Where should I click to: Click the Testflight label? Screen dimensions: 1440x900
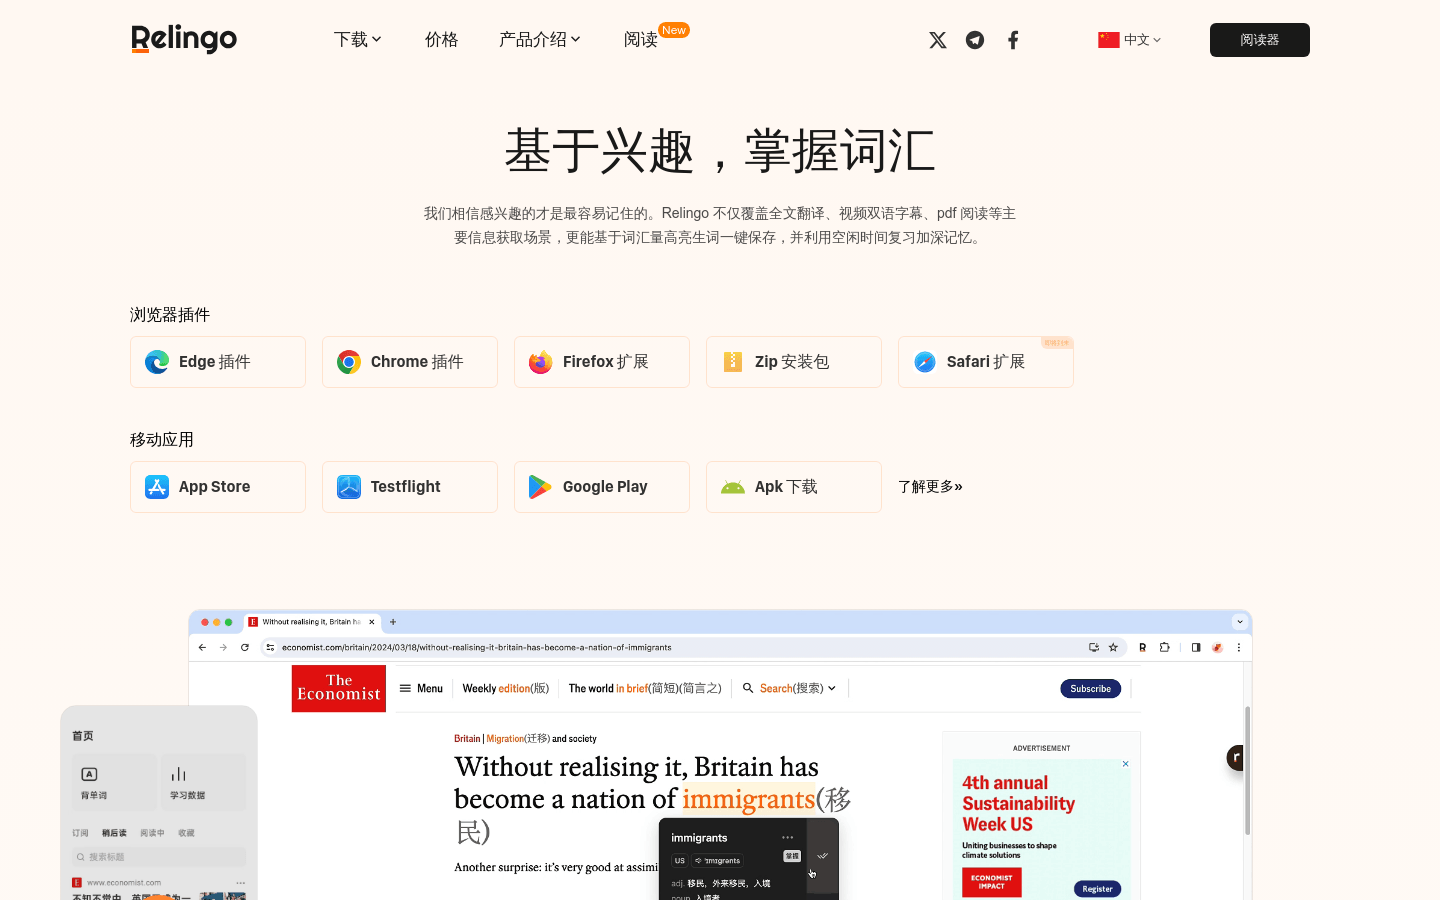[406, 487]
